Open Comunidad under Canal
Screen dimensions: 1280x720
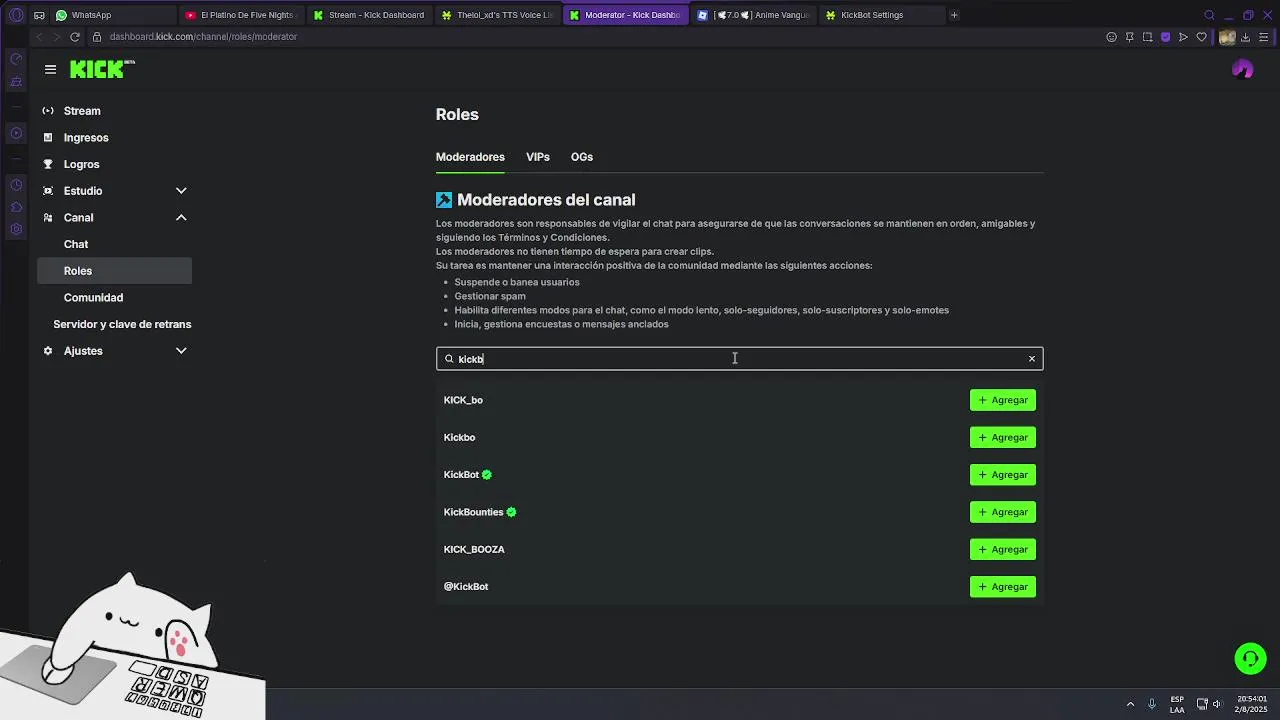[114, 298]
